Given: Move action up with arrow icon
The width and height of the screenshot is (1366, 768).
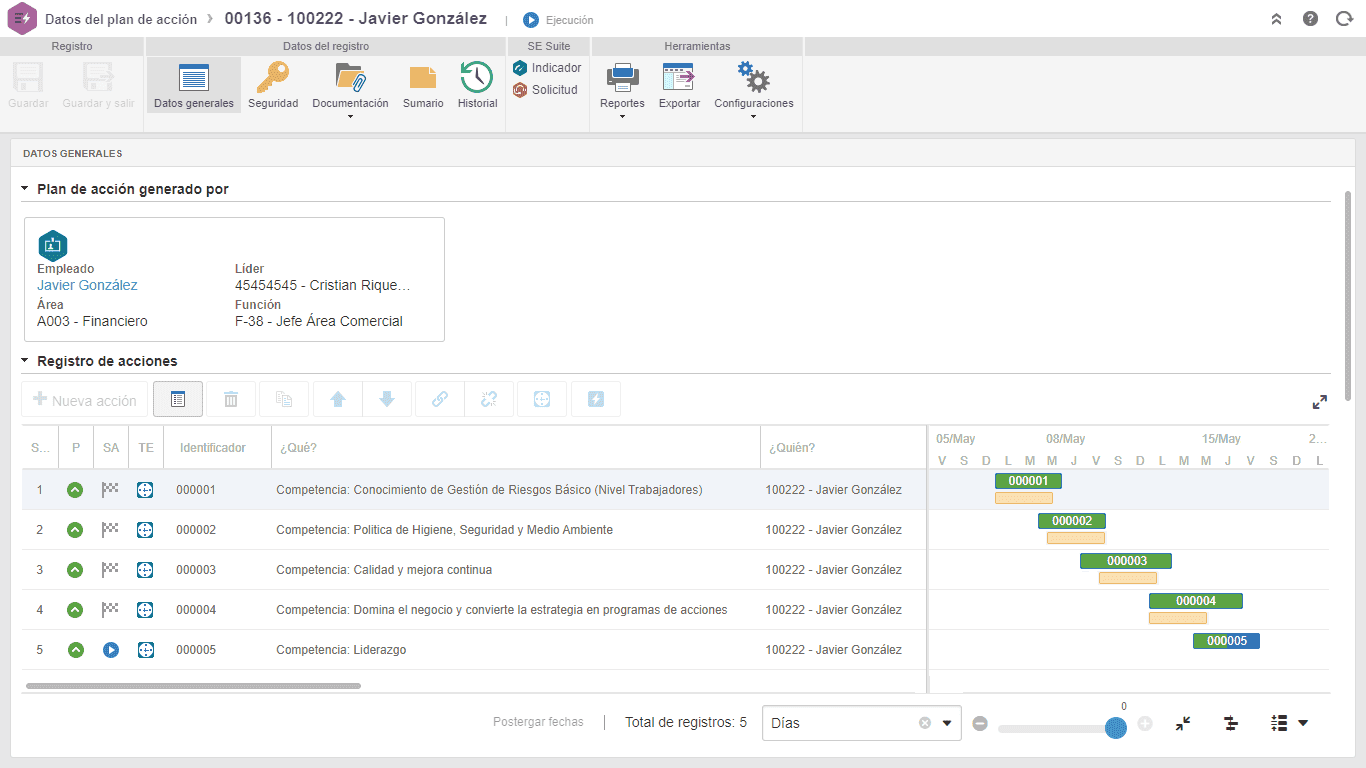Looking at the screenshot, I should point(338,400).
